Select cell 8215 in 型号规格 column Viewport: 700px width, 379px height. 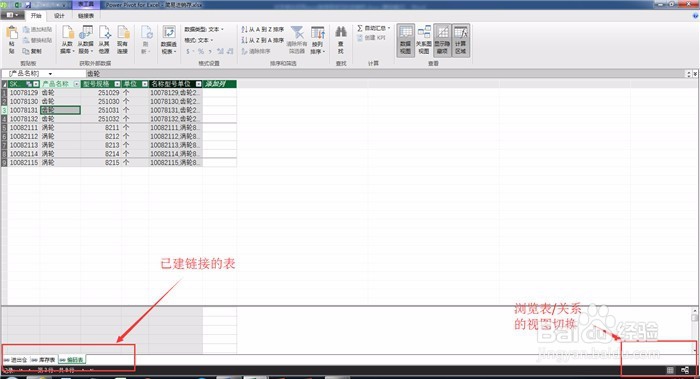[x=101, y=163]
